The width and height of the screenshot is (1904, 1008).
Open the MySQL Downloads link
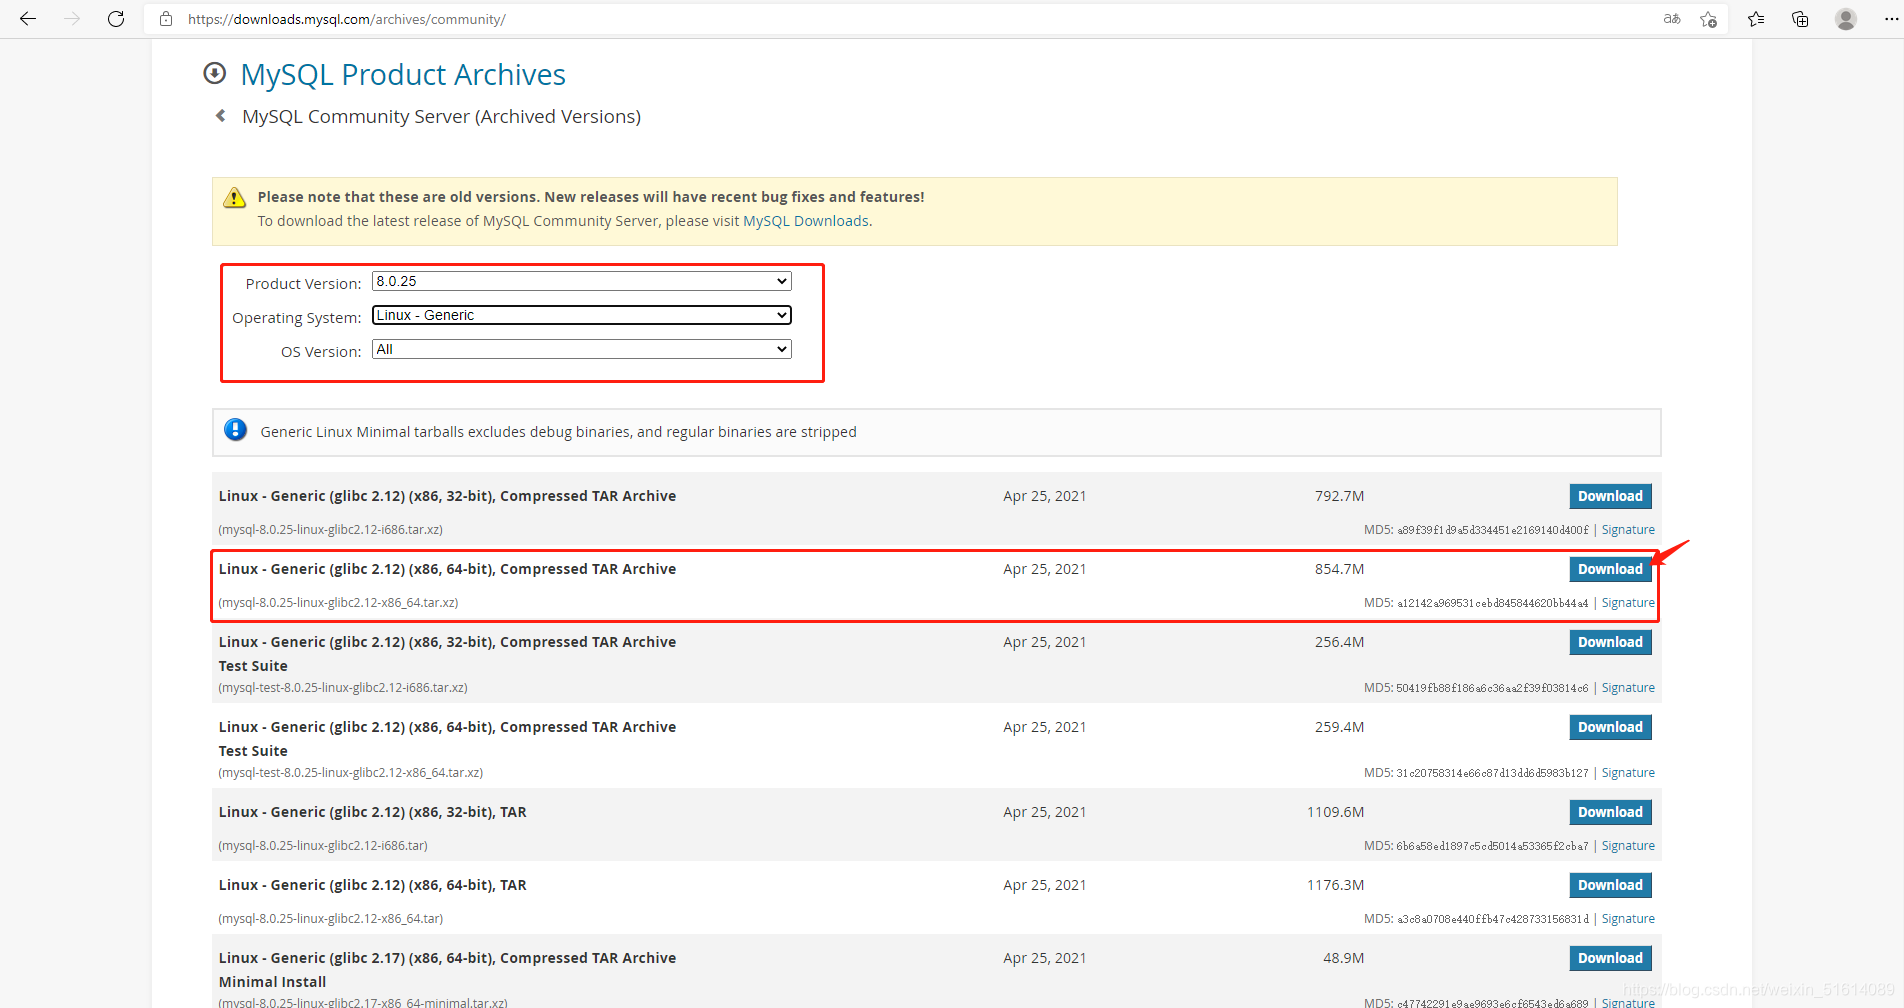tap(806, 221)
